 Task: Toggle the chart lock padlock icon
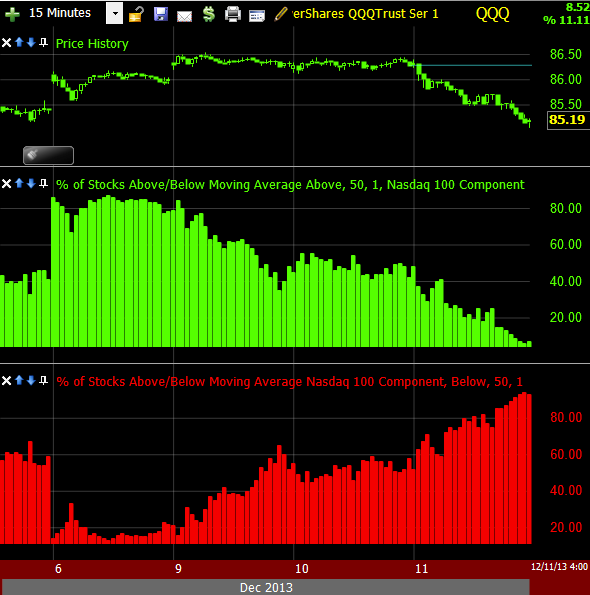pos(136,14)
